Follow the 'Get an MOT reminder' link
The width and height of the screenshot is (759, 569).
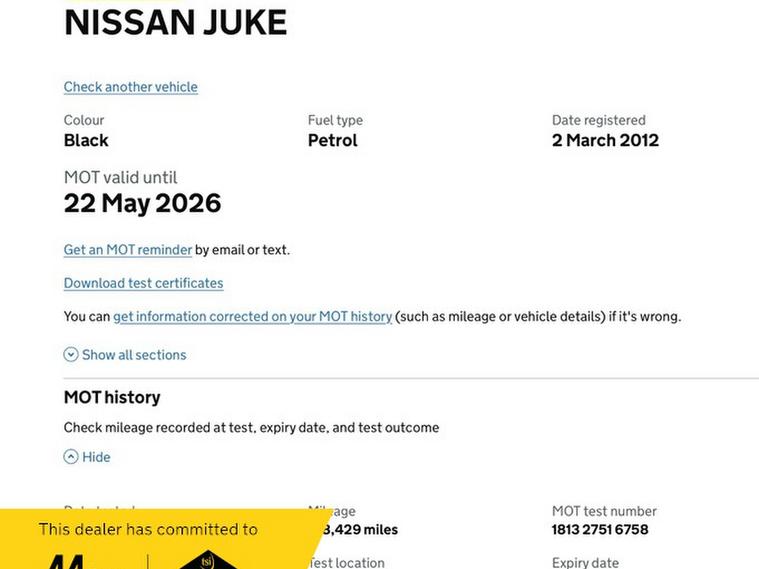pyautogui.click(x=128, y=250)
